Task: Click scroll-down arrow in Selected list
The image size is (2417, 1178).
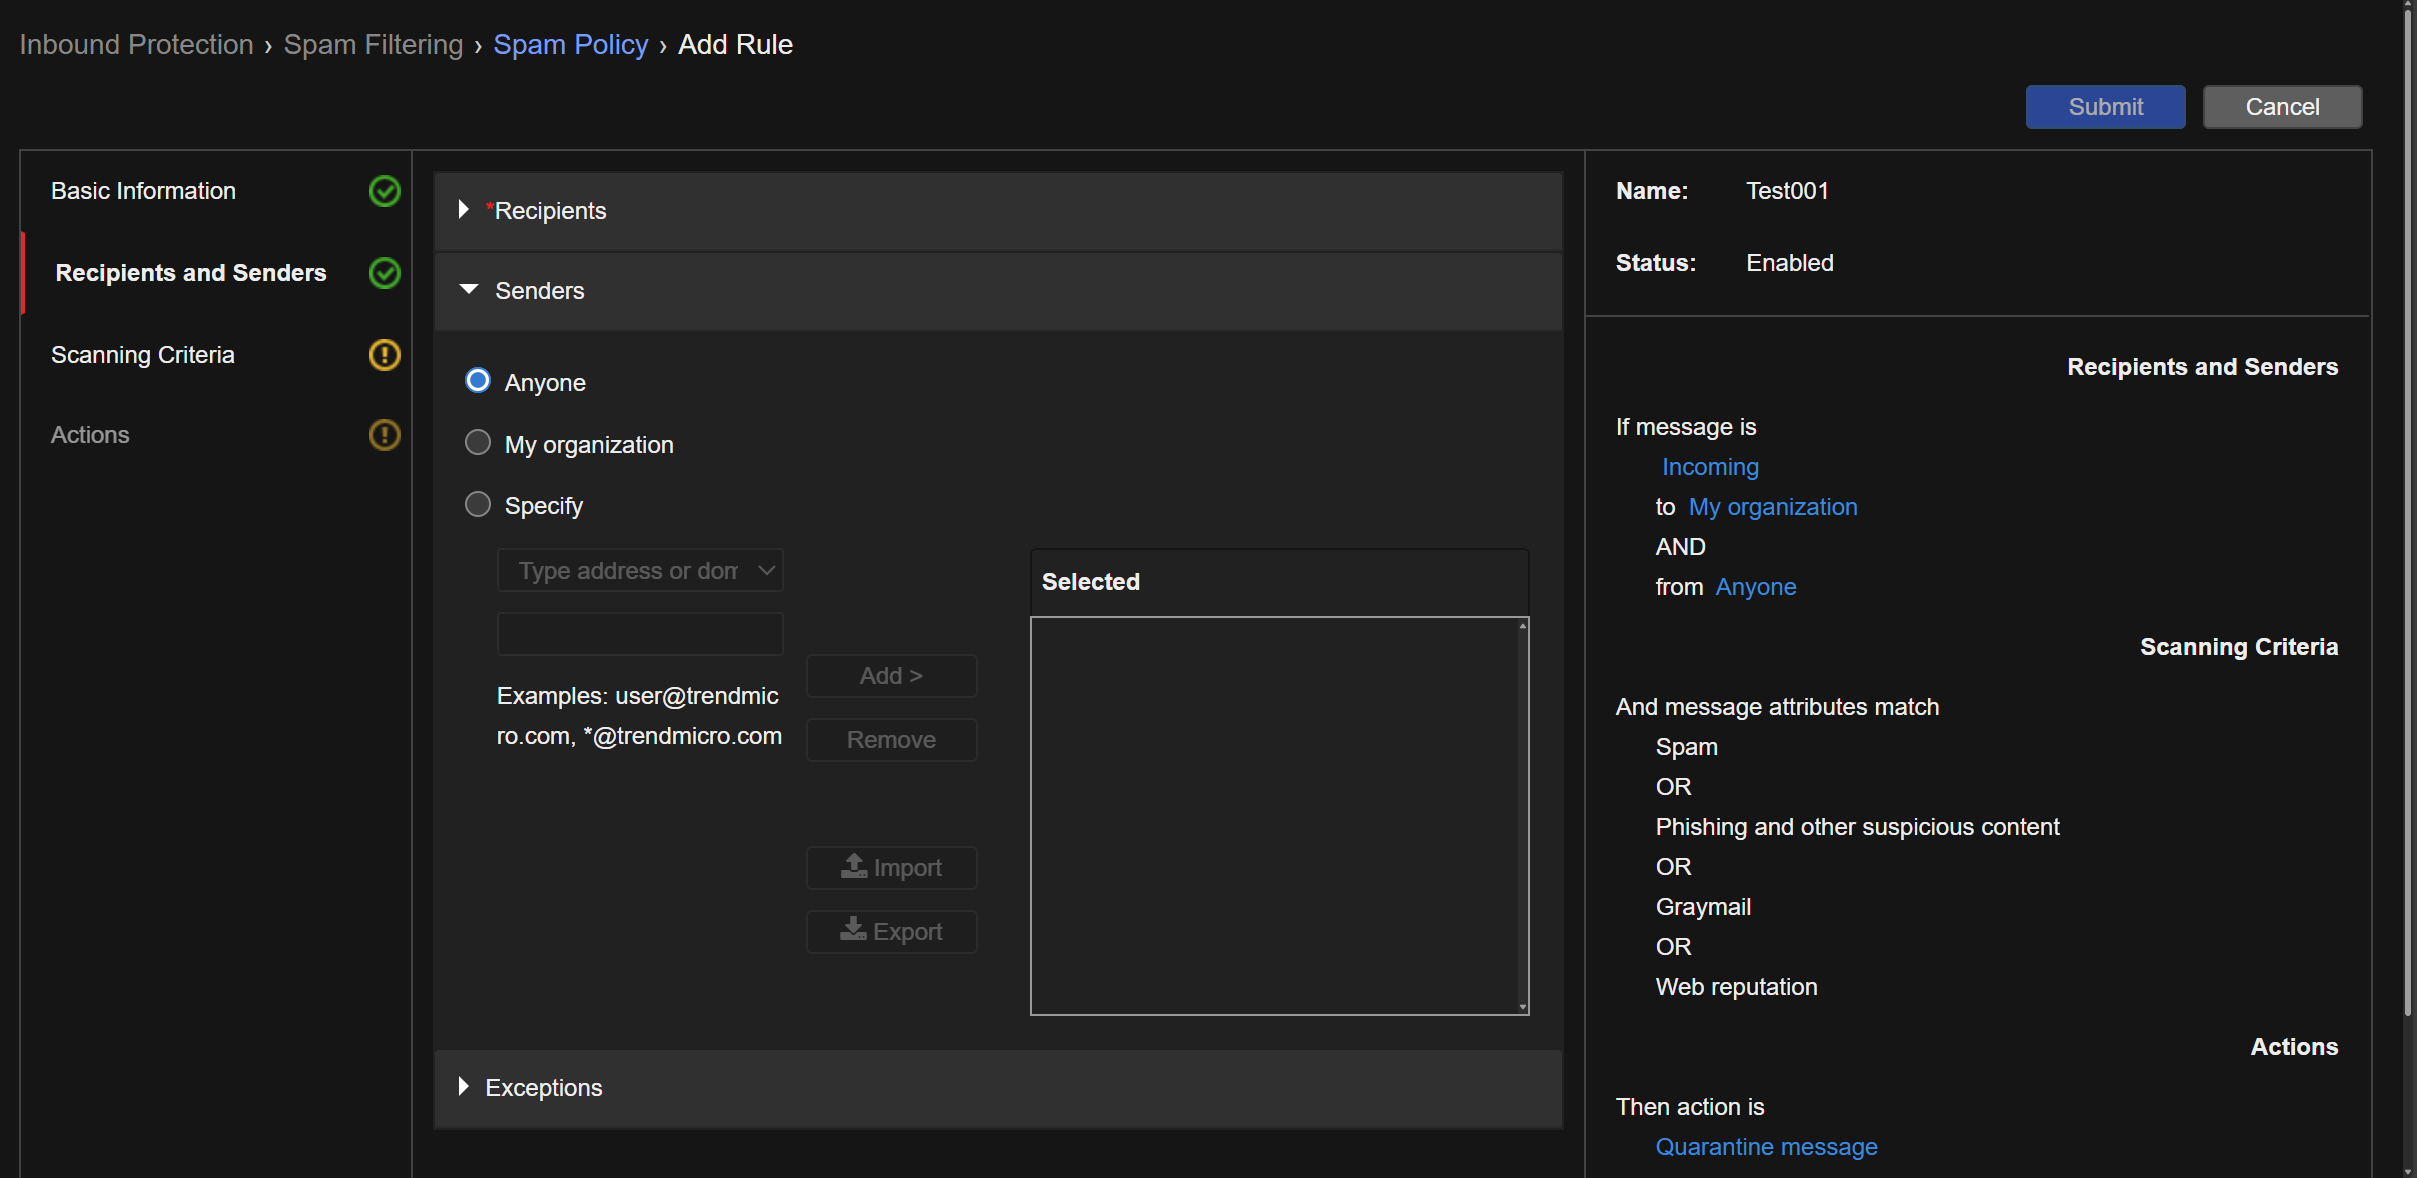Action: point(1522,1007)
